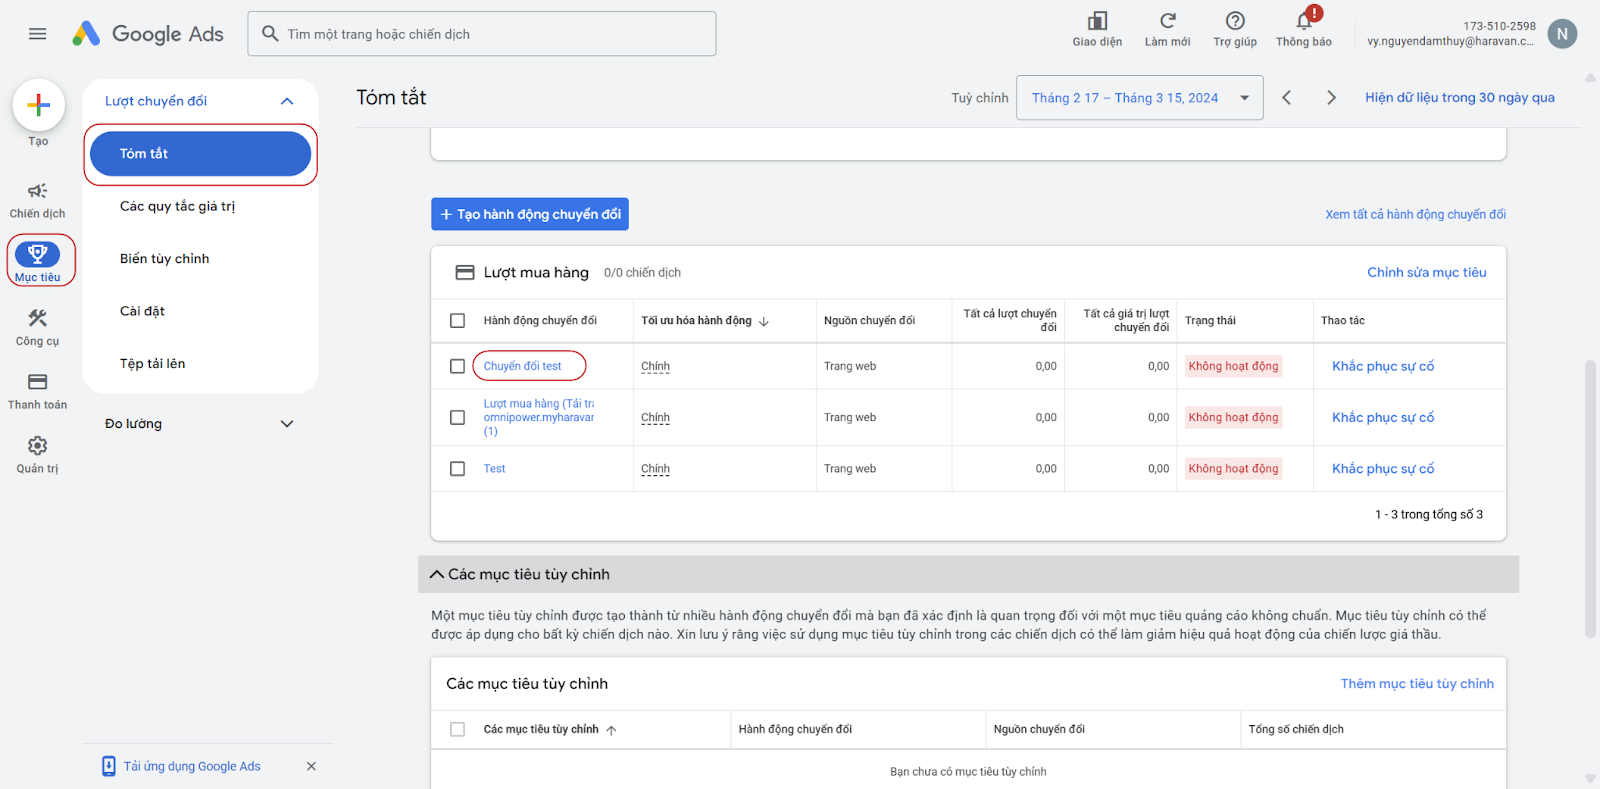Viewport: 1600px width, 789px height.
Task: Select all conversion actions header checkbox
Action: (x=457, y=321)
